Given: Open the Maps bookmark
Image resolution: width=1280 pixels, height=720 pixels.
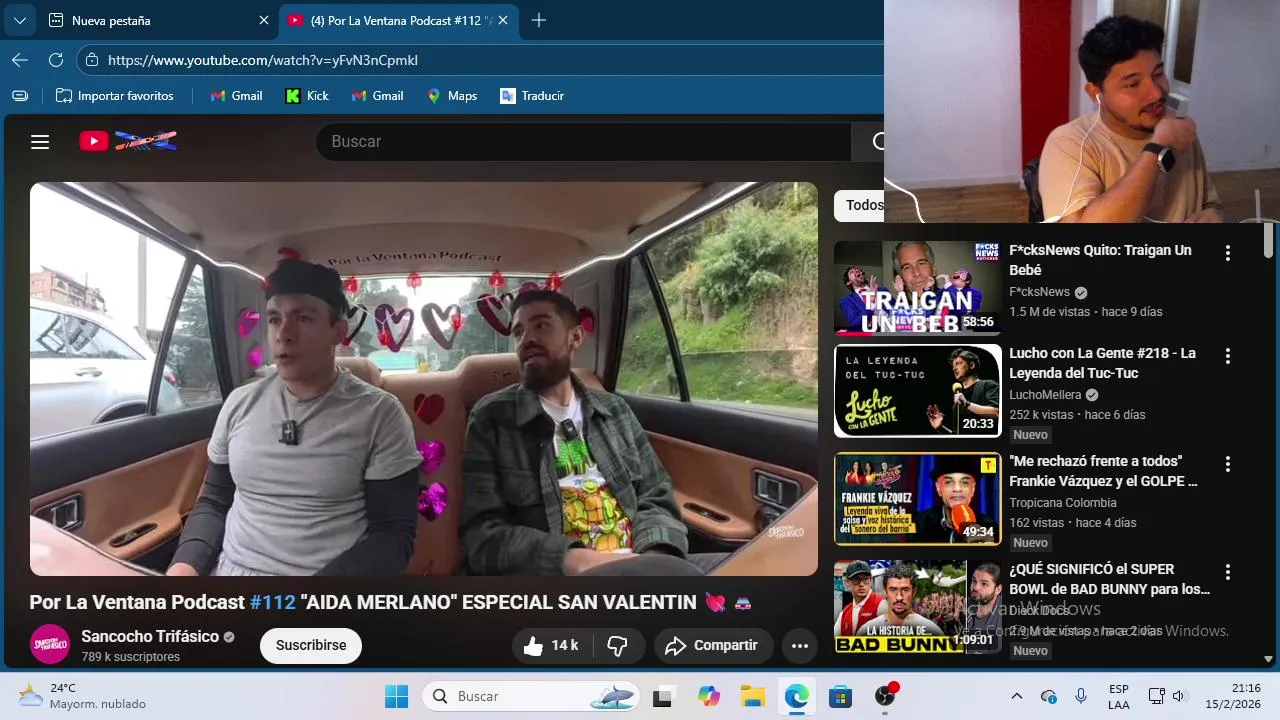Looking at the screenshot, I should click(452, 96).
